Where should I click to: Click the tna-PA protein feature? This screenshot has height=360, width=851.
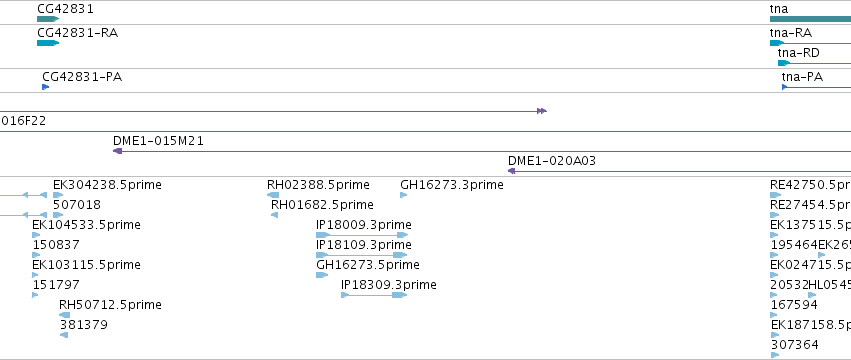point(816,87)
